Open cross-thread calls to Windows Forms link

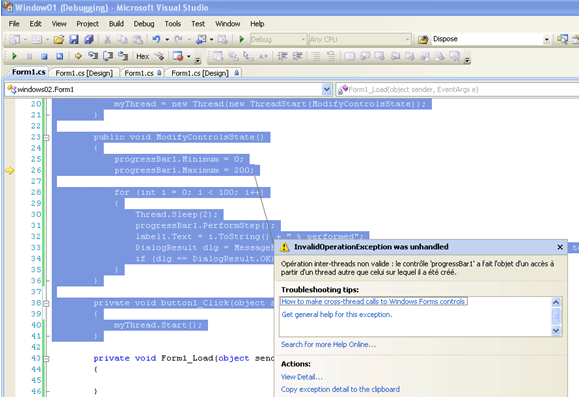(x=373, y=301)
